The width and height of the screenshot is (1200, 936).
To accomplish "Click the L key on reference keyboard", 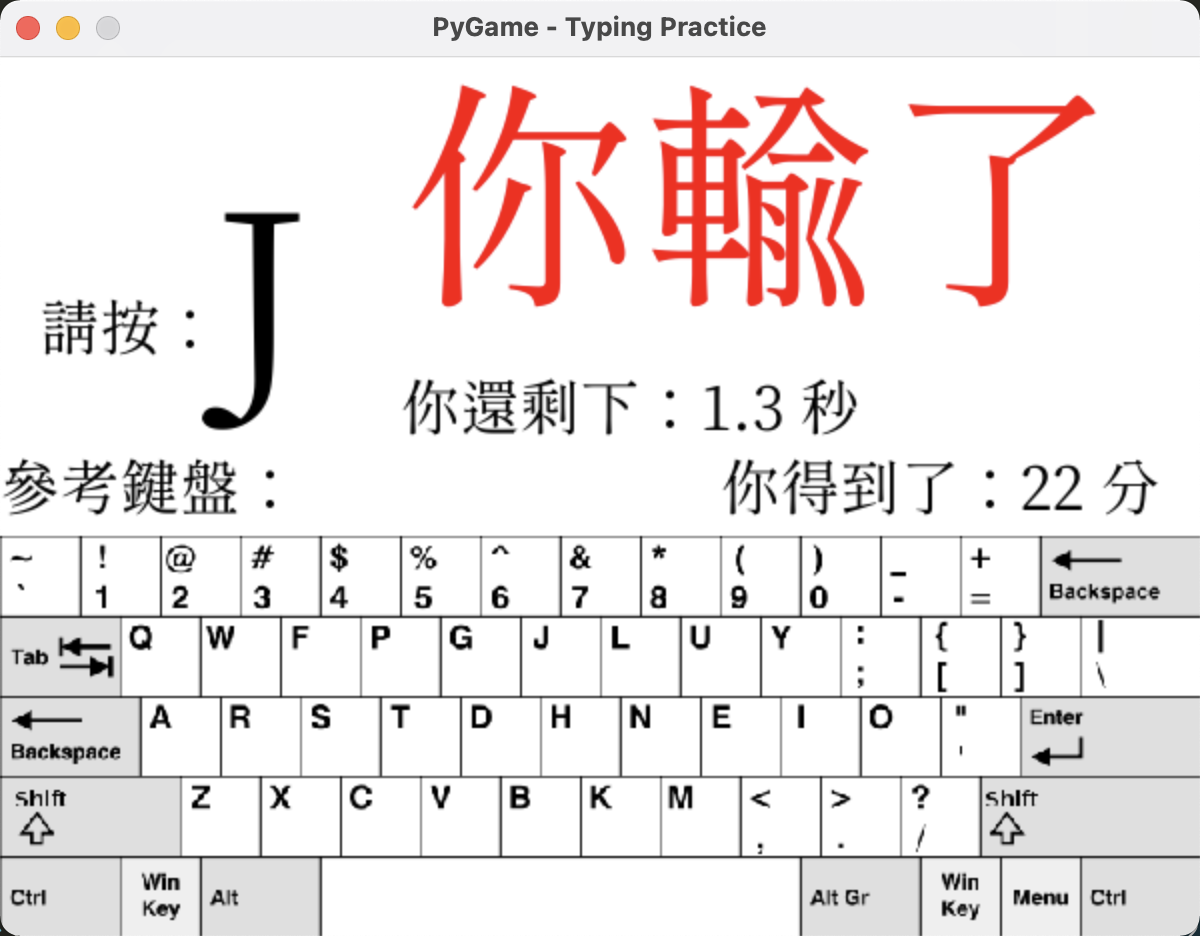I will tap(641, 657).
